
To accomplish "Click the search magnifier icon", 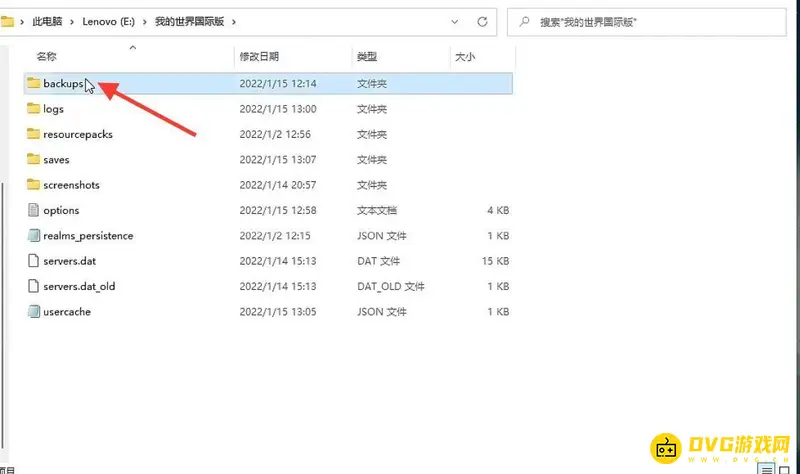I will pyautogui.click(x=525, y=20).
